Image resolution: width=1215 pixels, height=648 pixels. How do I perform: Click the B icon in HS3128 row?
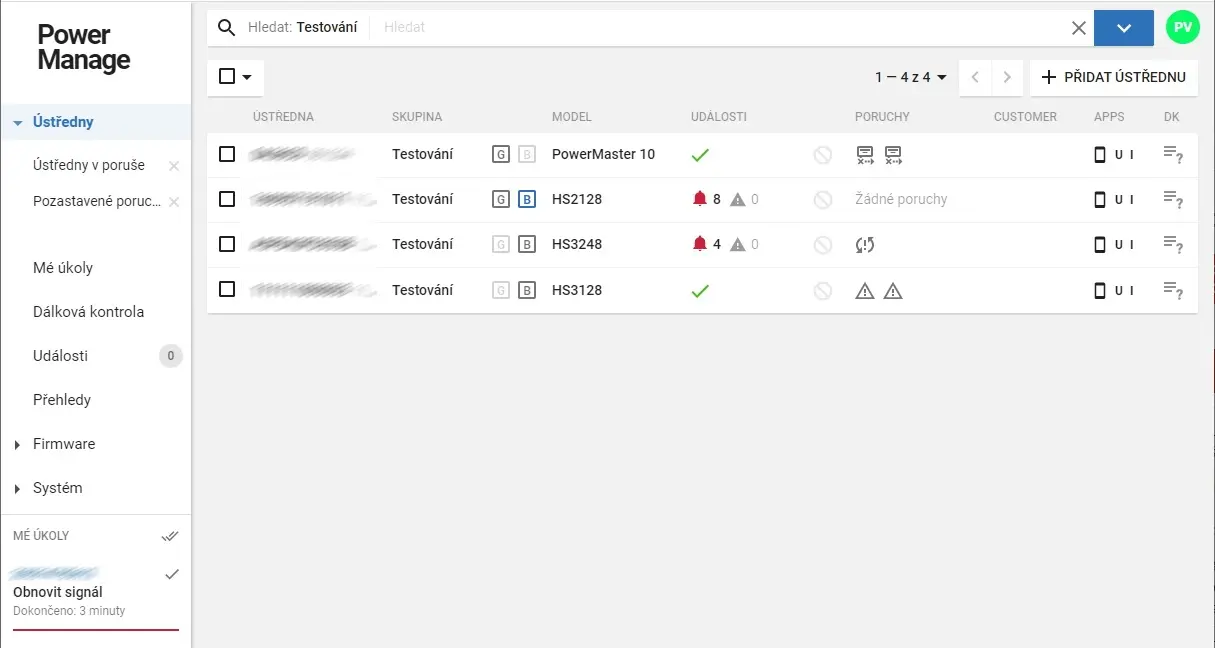[x=526, y=290]
